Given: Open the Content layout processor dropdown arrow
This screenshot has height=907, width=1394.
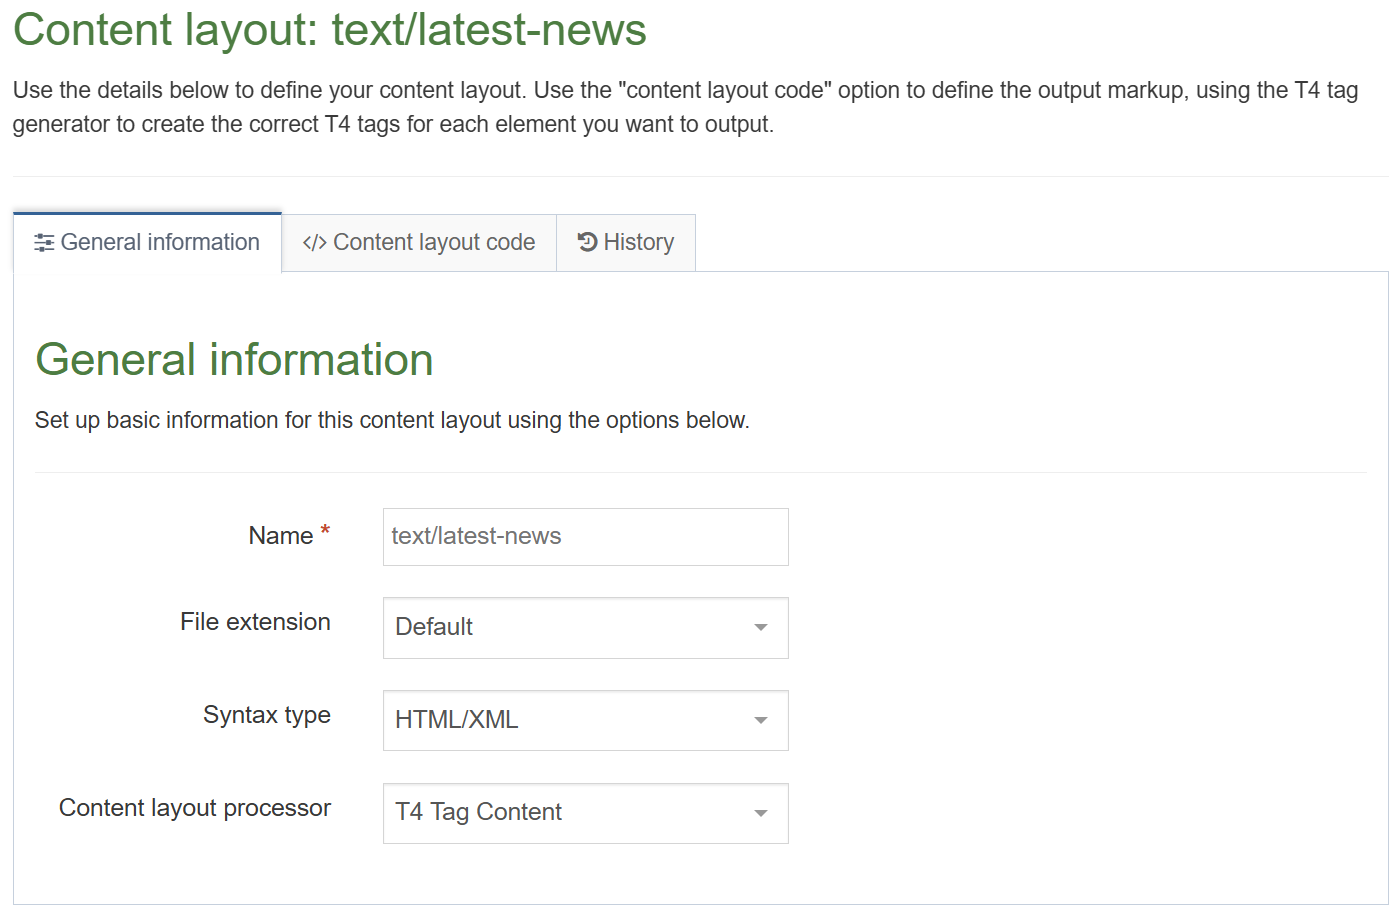Looking at the screenshot, I should click(760, 813).
